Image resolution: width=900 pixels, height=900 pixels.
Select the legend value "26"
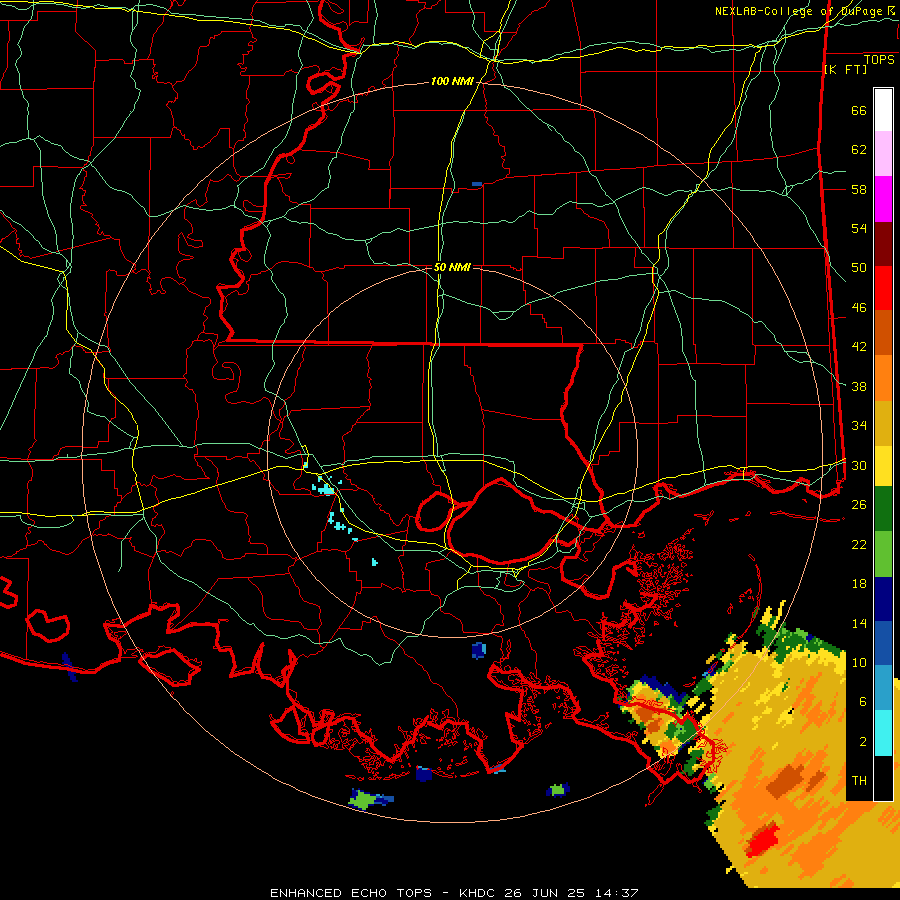[859, 505]
